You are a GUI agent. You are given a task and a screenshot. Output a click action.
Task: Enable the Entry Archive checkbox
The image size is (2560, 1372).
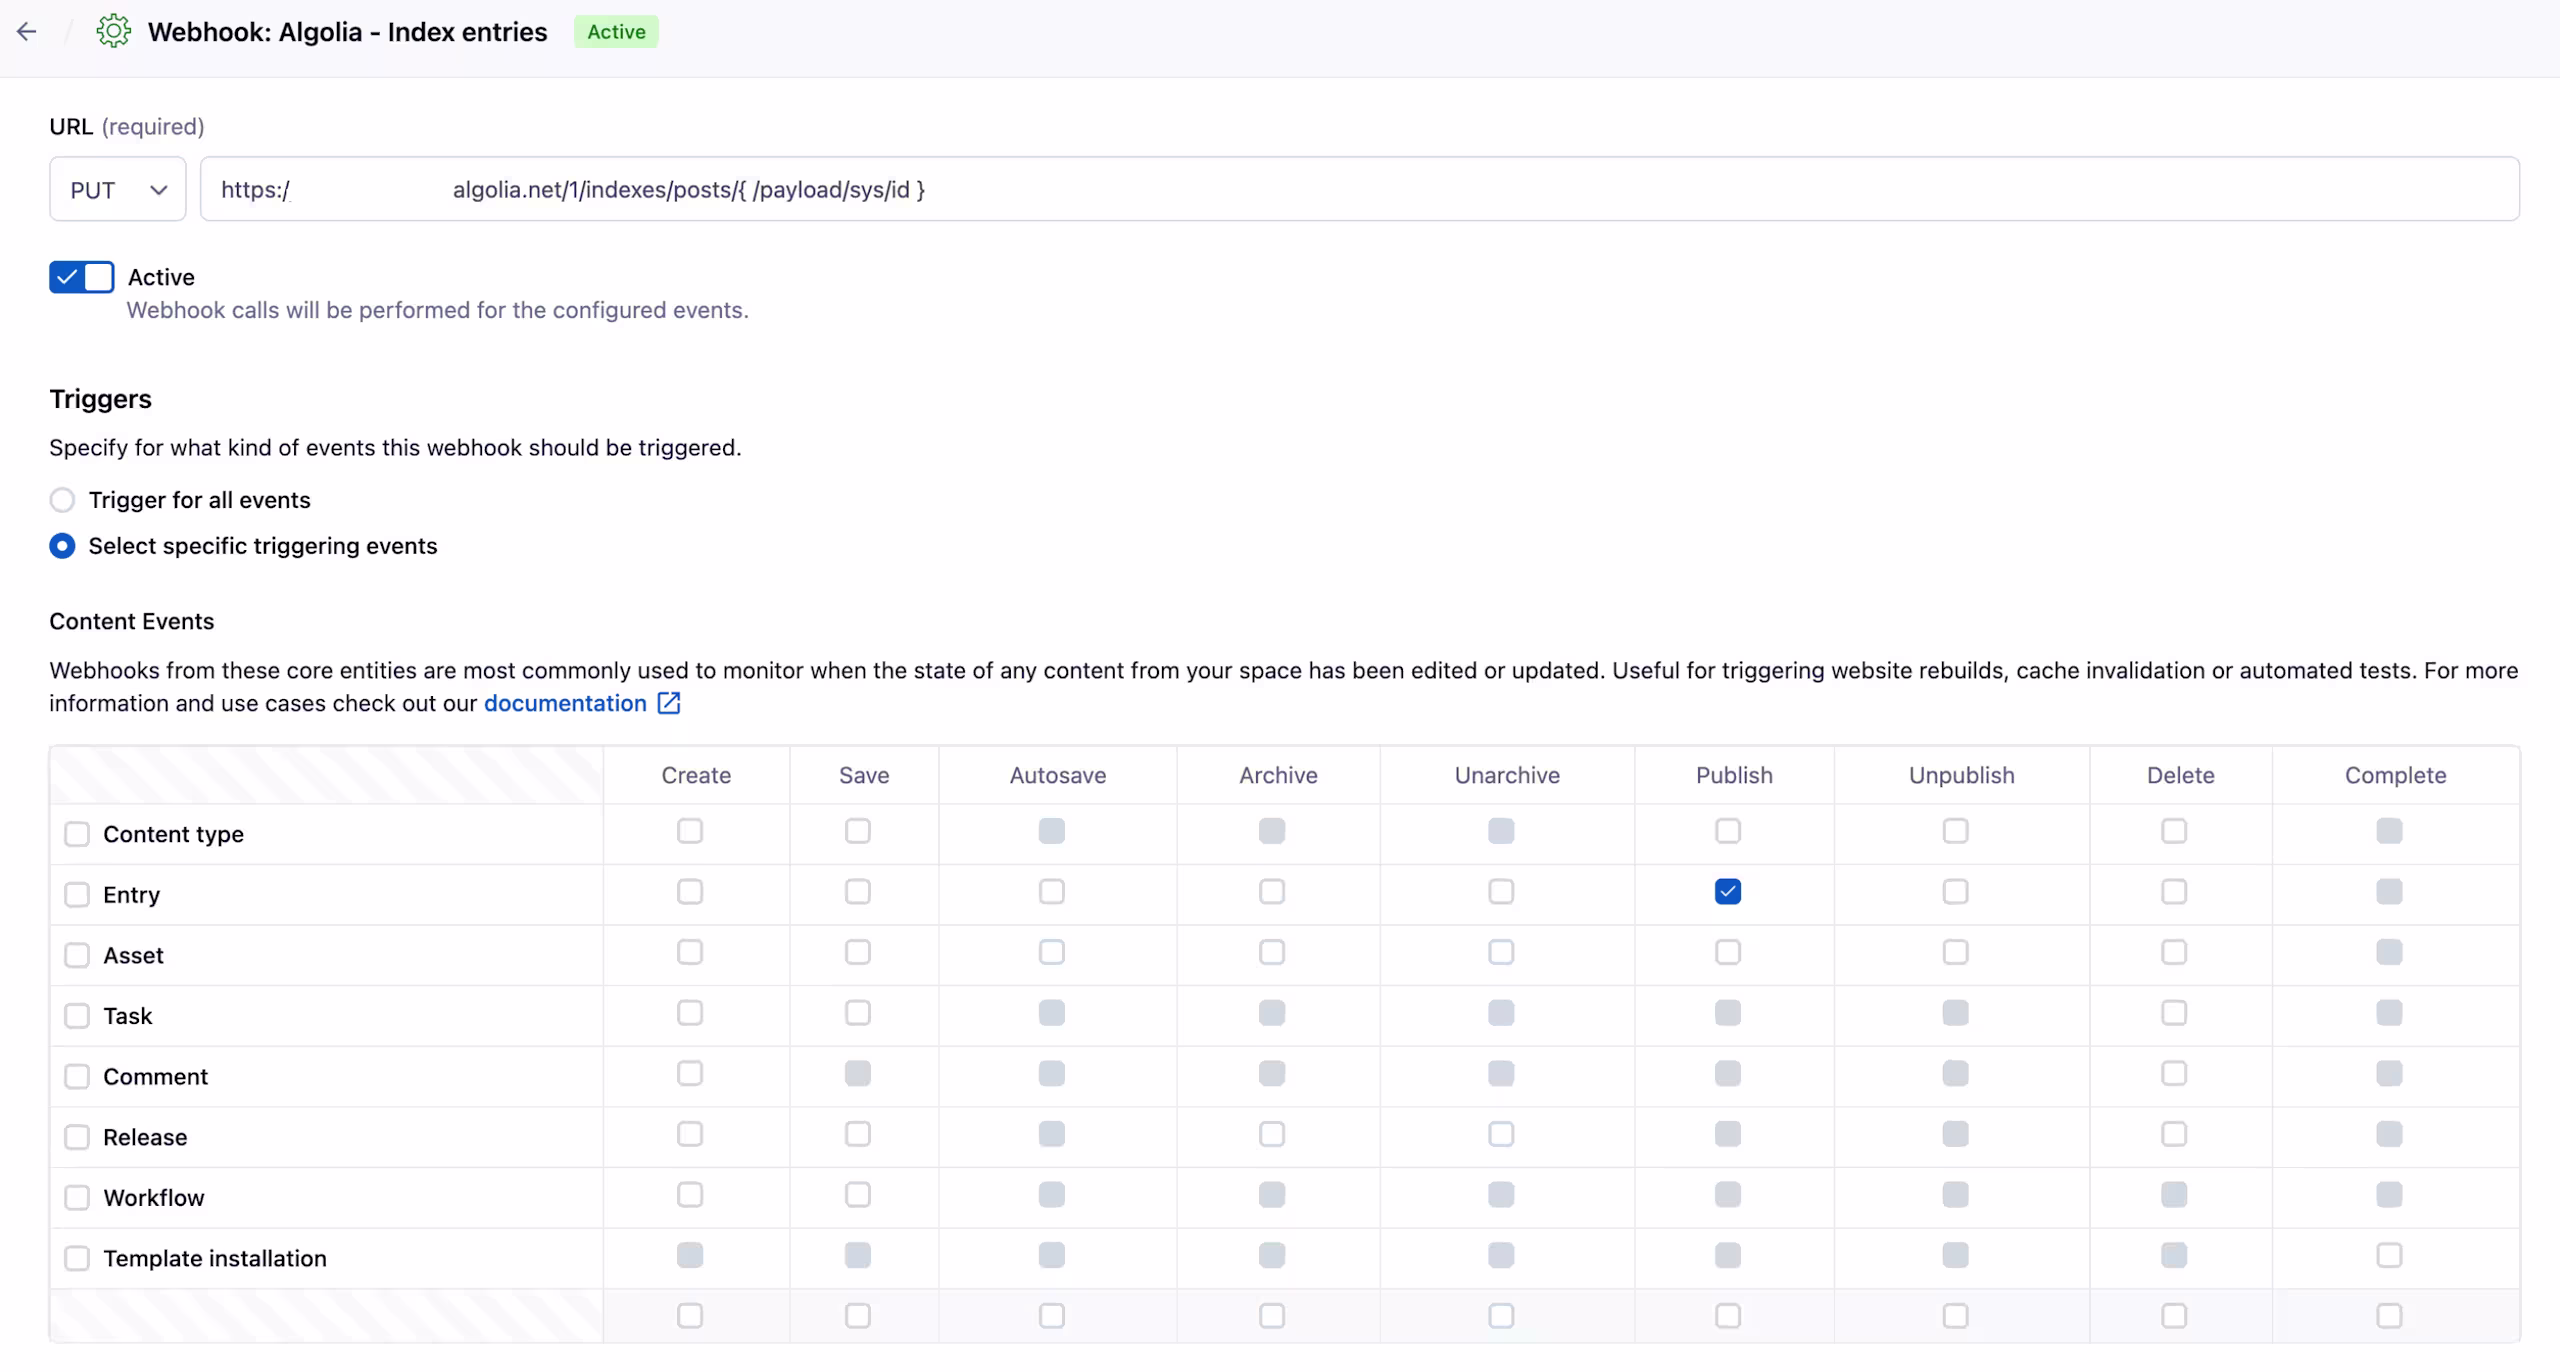1272,891
